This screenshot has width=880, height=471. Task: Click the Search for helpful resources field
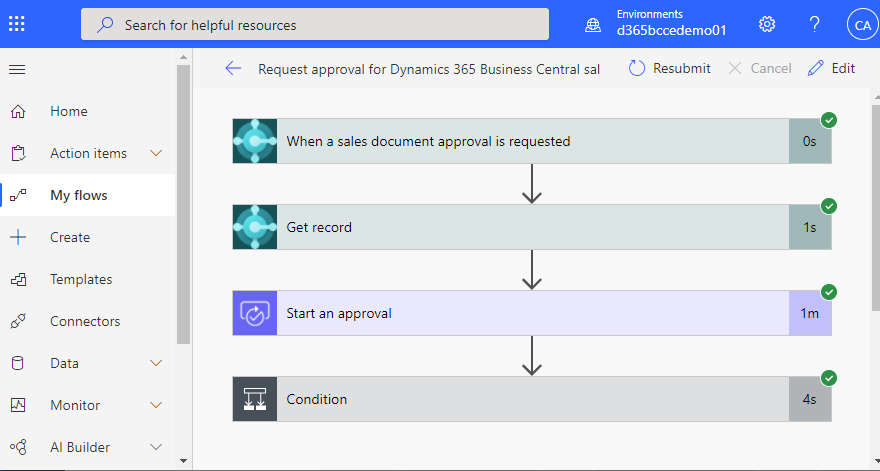pyautogui.click(x=315, y=24)
